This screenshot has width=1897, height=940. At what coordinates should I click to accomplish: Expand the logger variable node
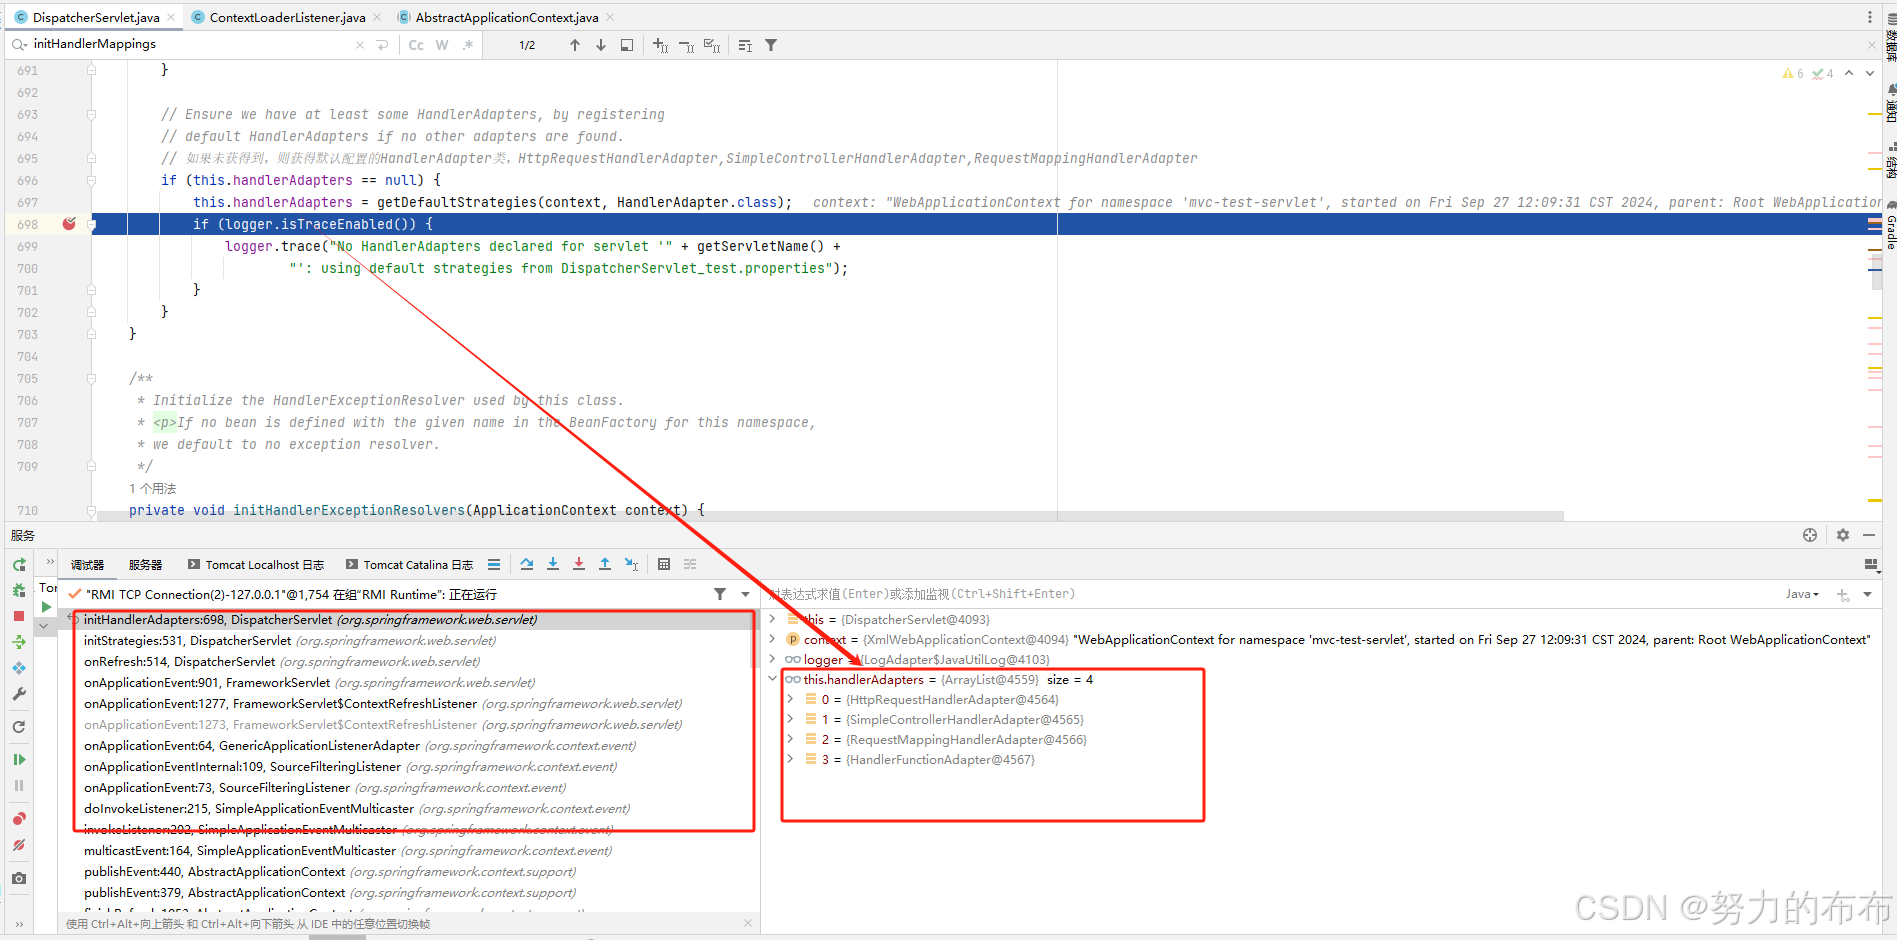pyautogui.click(x=772, y=659)
